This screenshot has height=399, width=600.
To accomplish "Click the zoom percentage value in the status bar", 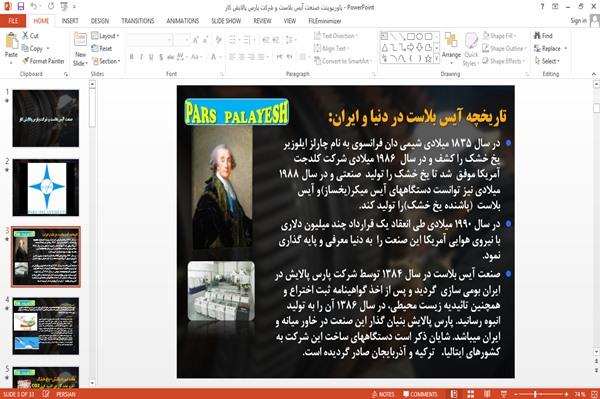I will click(x=580, y=394).
